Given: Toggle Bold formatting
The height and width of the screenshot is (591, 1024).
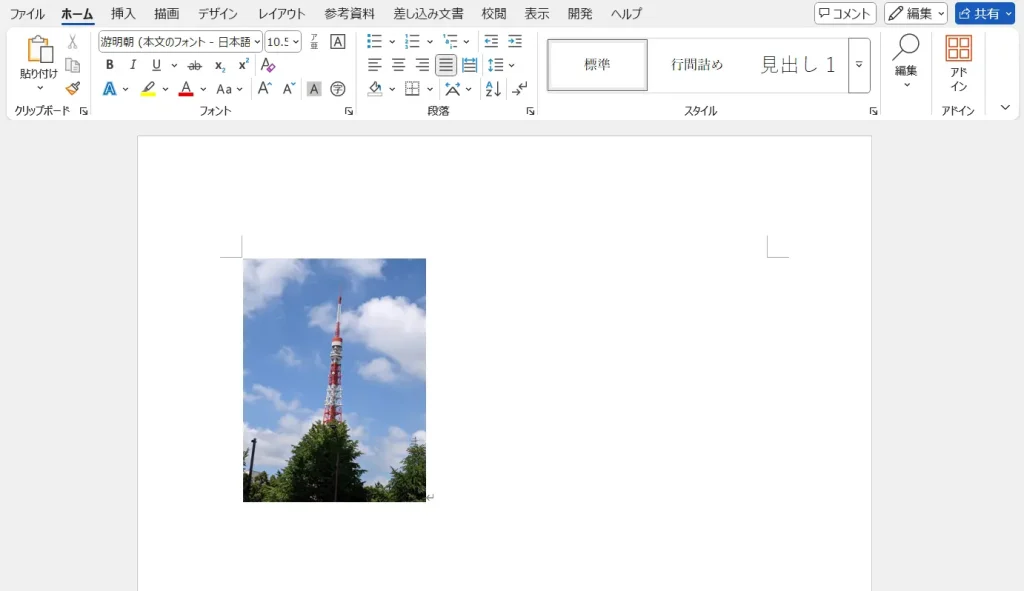Looking at the screenshot, I should (x=109, y=65).
